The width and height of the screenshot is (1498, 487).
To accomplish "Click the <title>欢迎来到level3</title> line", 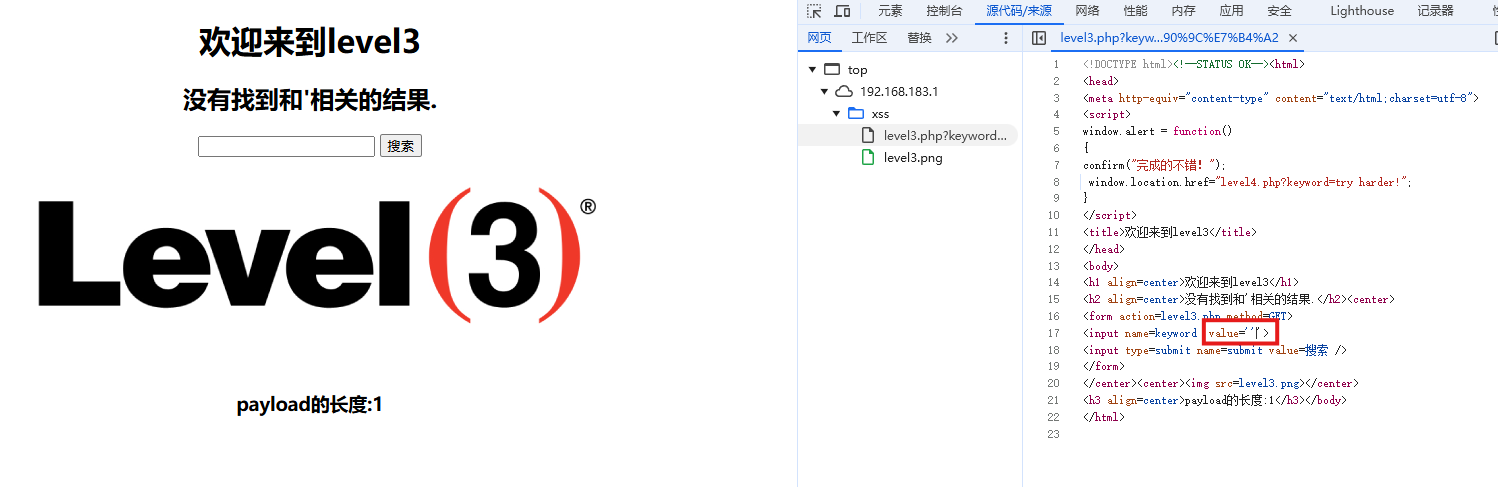I will click(1169, 232).
